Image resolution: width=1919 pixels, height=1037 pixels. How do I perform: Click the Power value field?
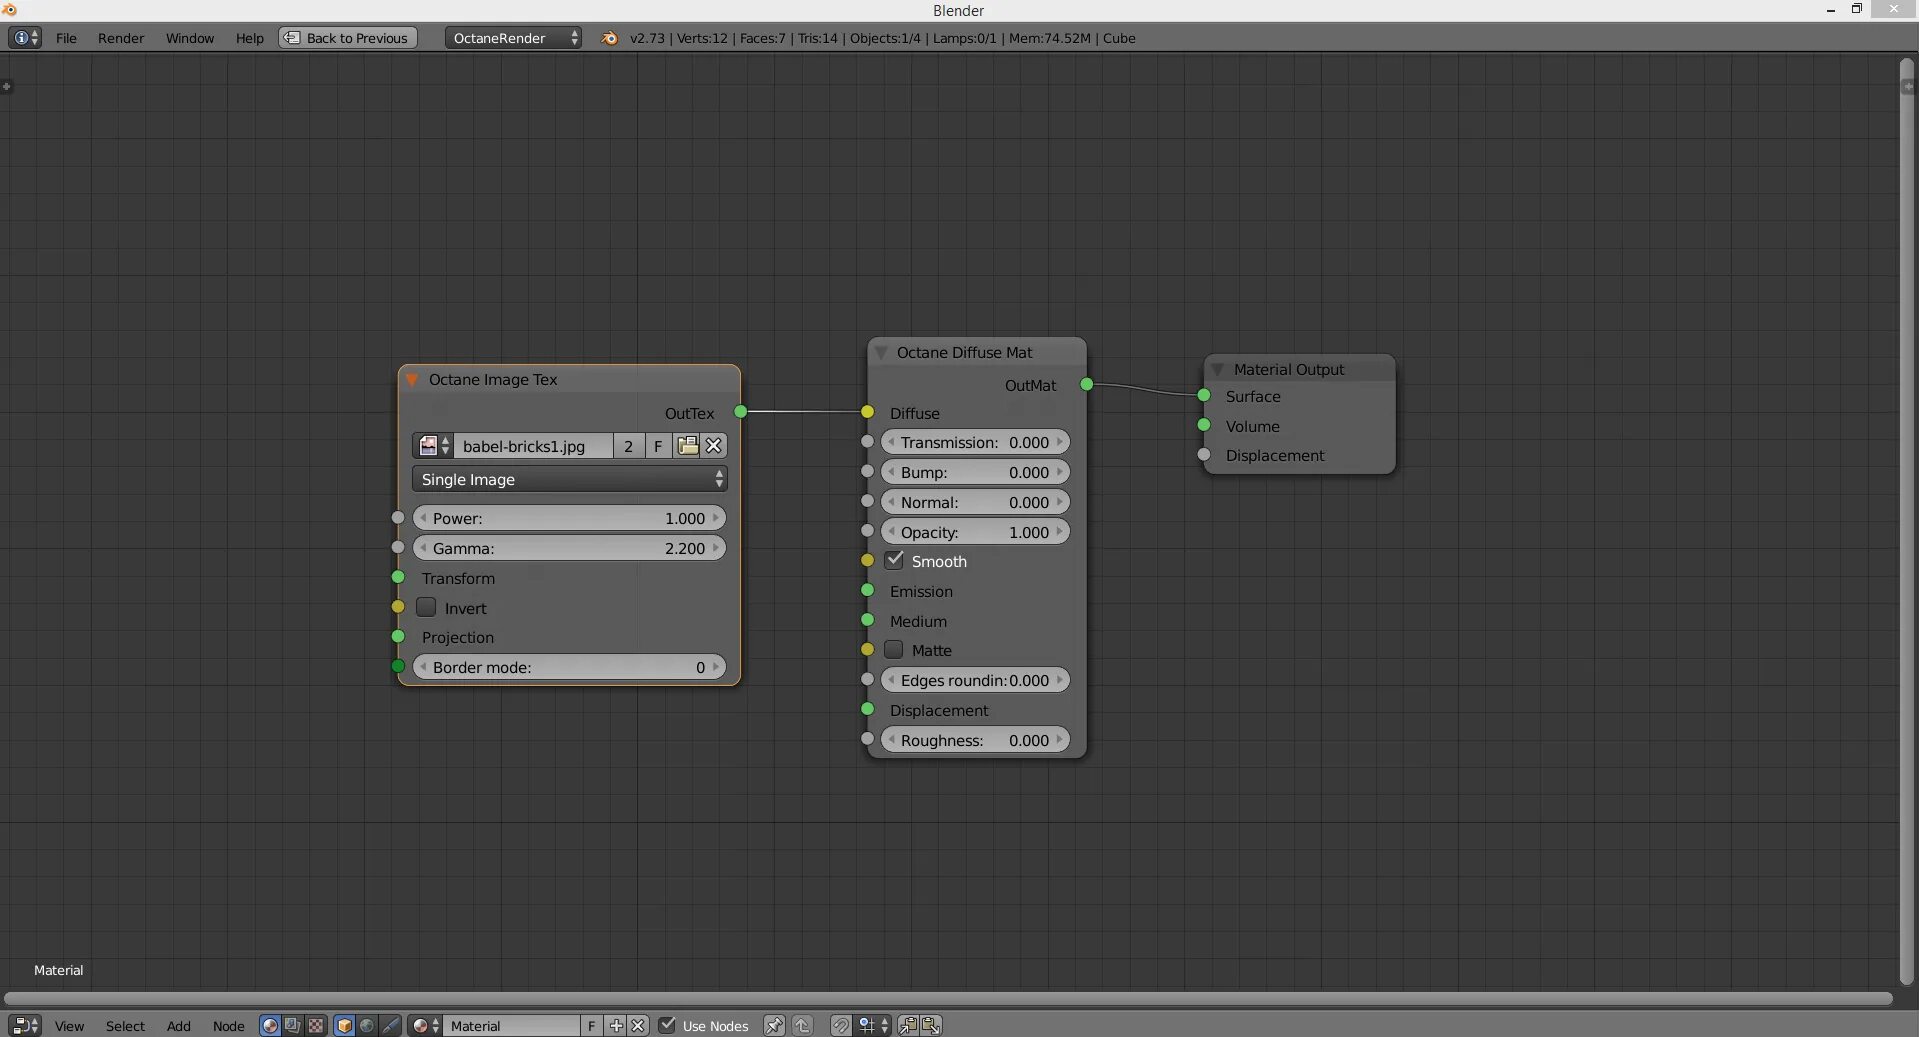(x=570, y=518)
